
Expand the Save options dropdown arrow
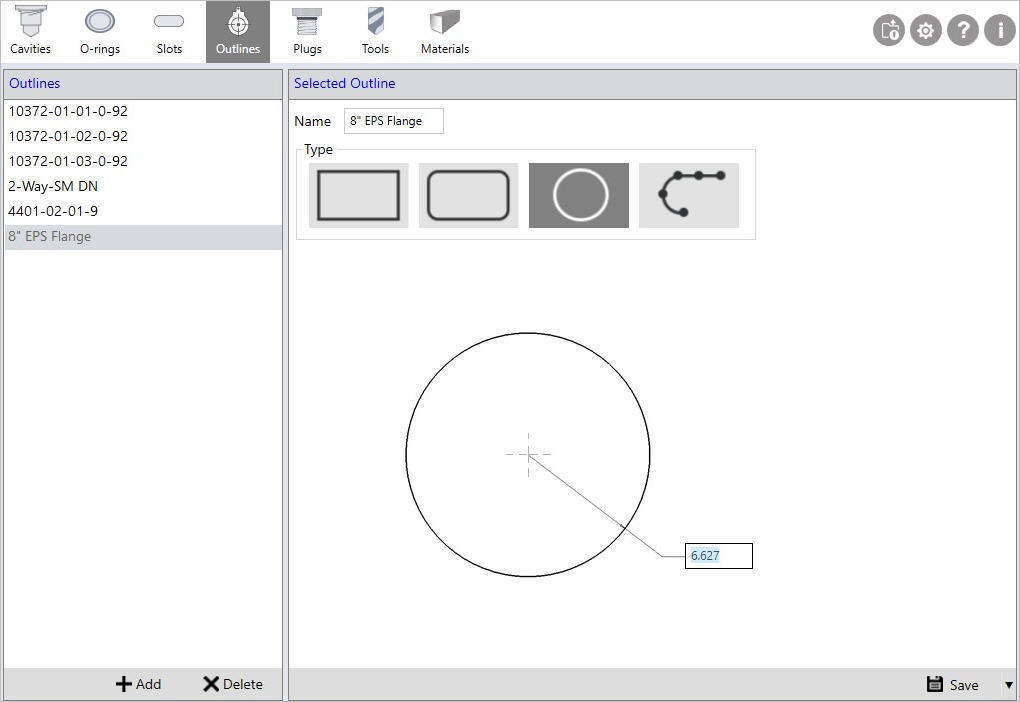point(1008,685)
